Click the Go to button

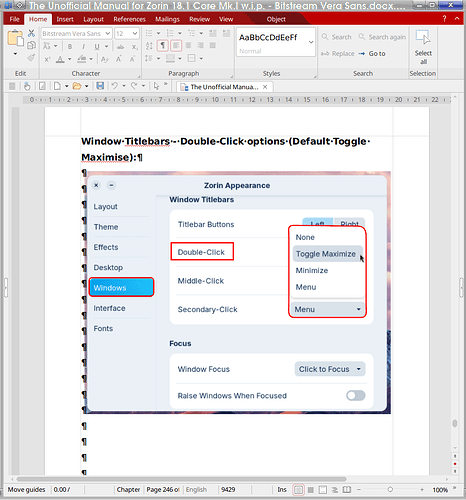click(x=372, y=54)
